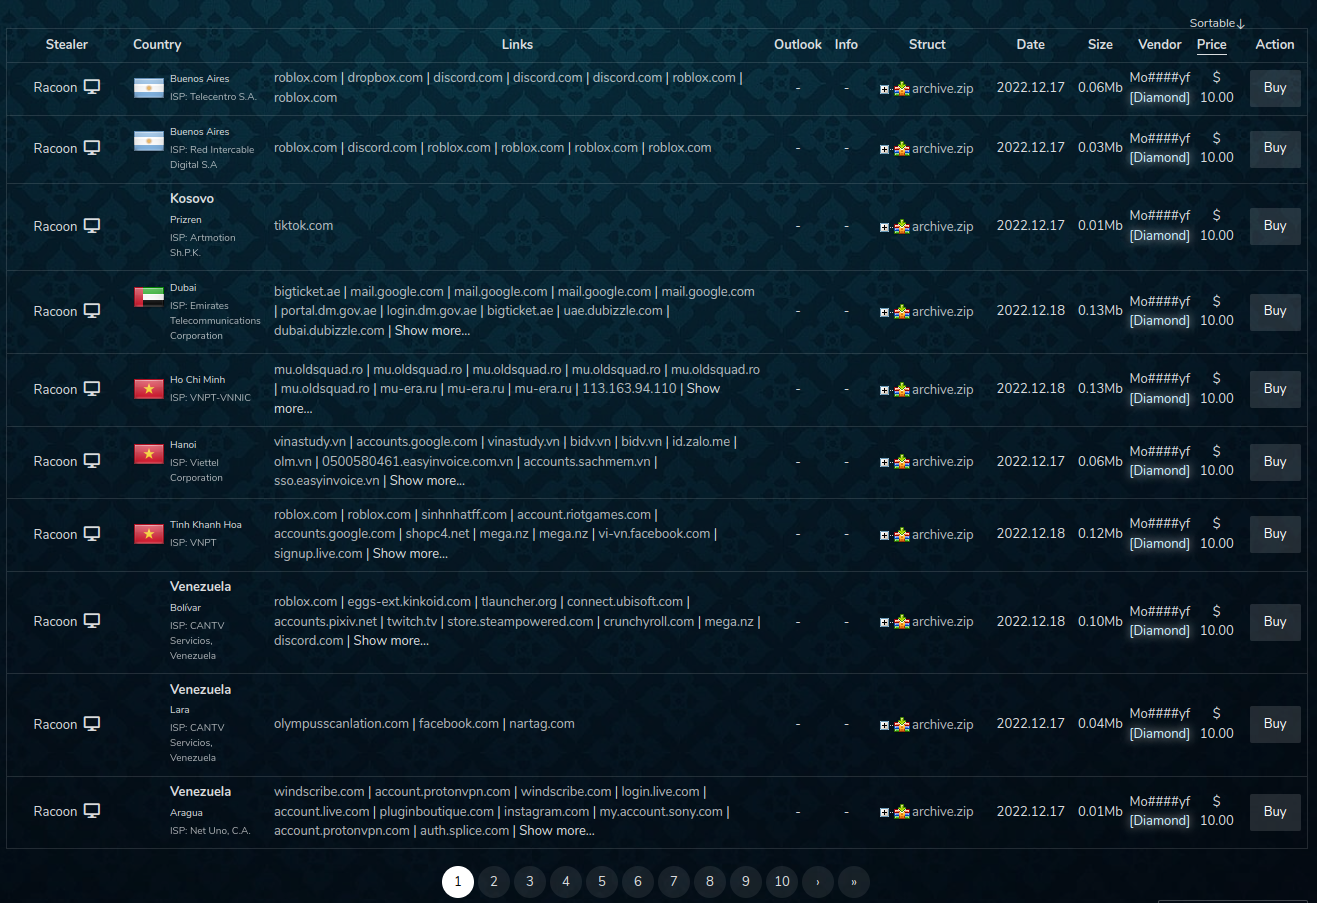This screenshot has width=1317, height=903.
Task: Click the Vietnam flag in the Ho Chi Minh row
Action: pos(148,389)
